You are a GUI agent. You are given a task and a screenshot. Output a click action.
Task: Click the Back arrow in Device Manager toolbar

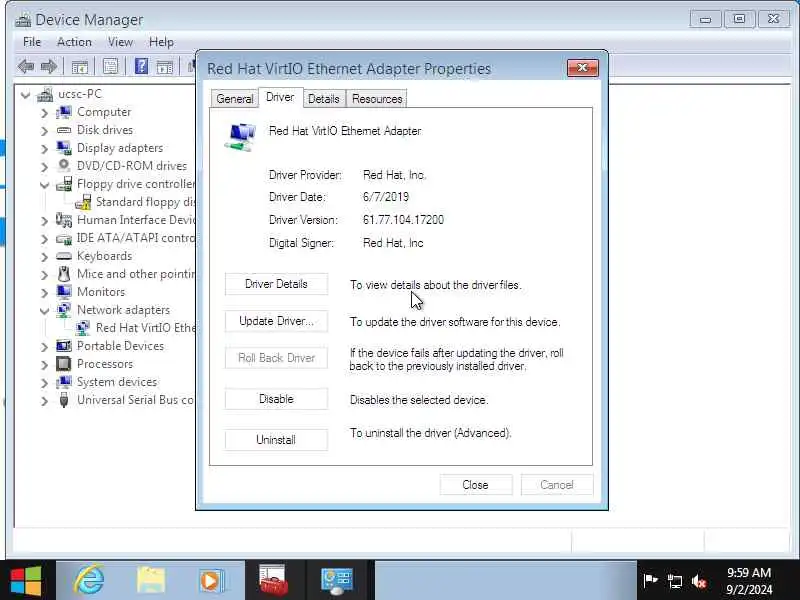(26, 66)
